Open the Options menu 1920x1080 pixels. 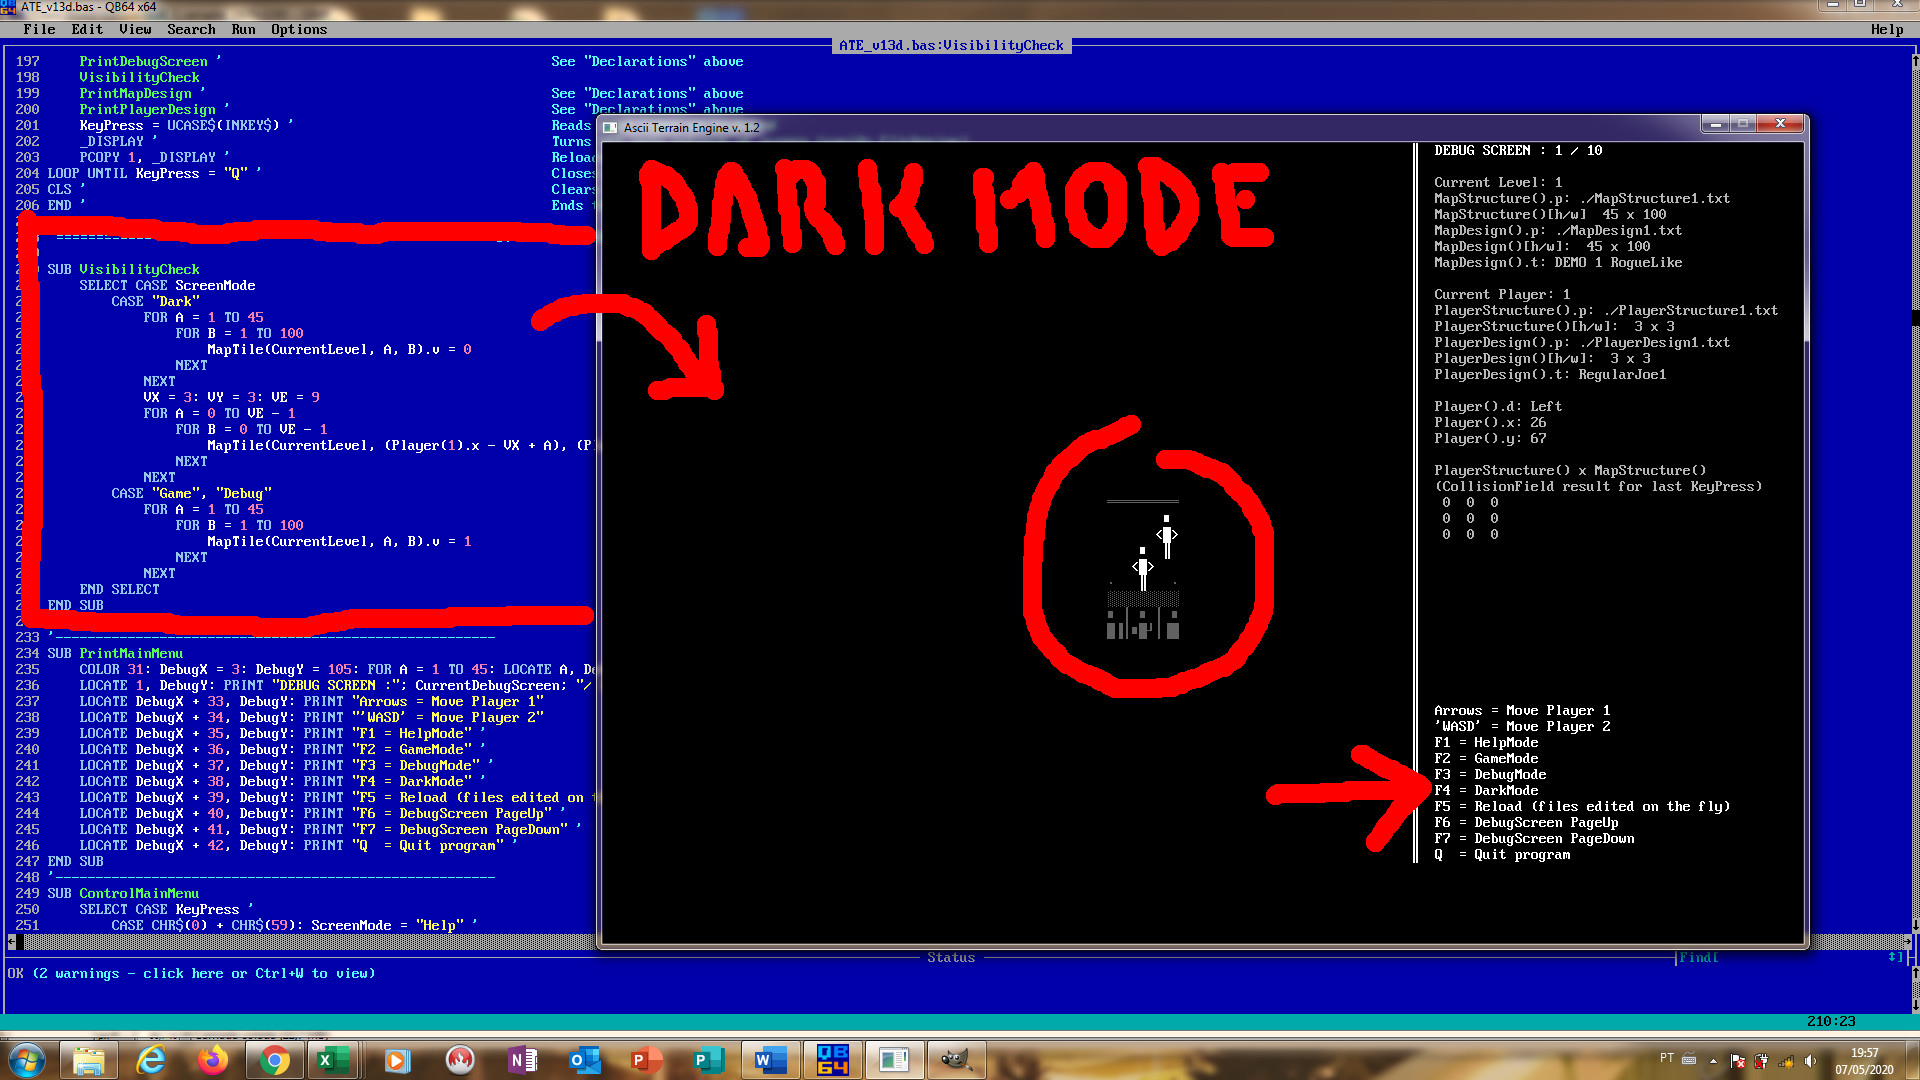pos(298,29)
